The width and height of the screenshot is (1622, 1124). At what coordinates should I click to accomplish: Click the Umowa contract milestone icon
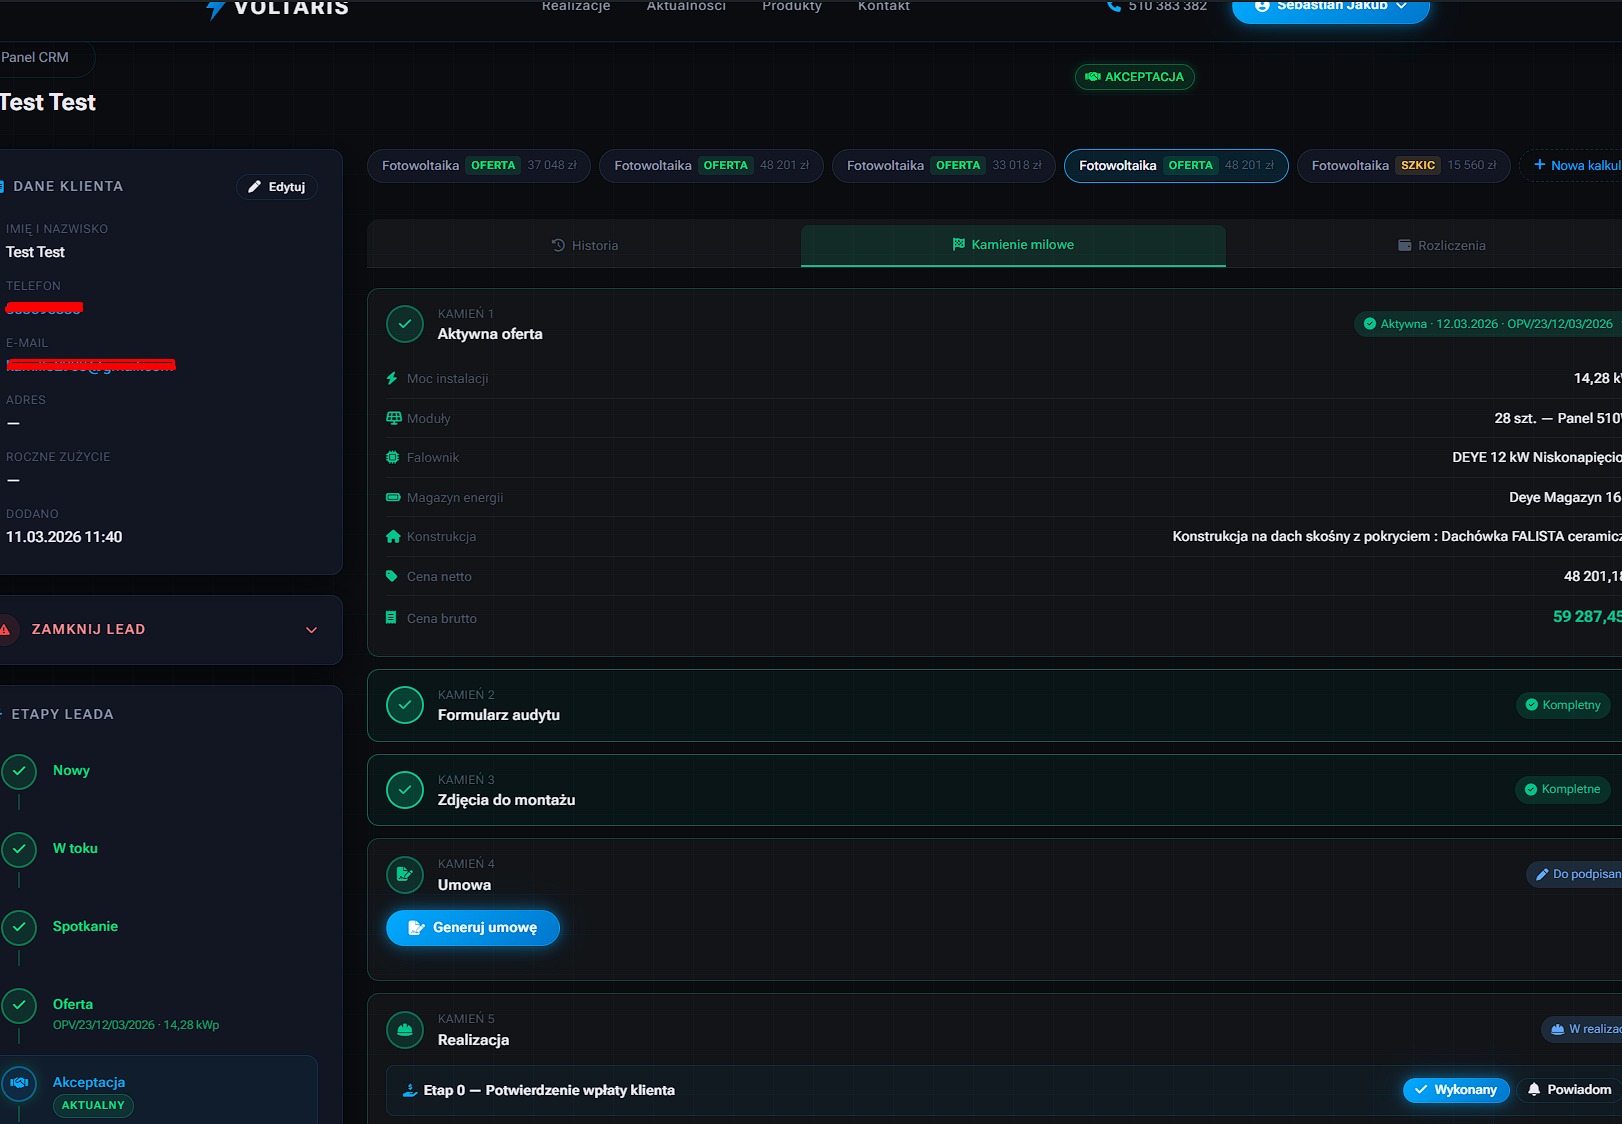(x=405, y=875)
